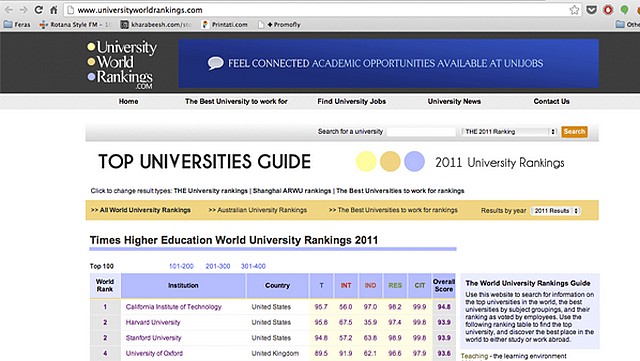
Task: Click speech bubble icon in banner
Action: coord(215,63)
